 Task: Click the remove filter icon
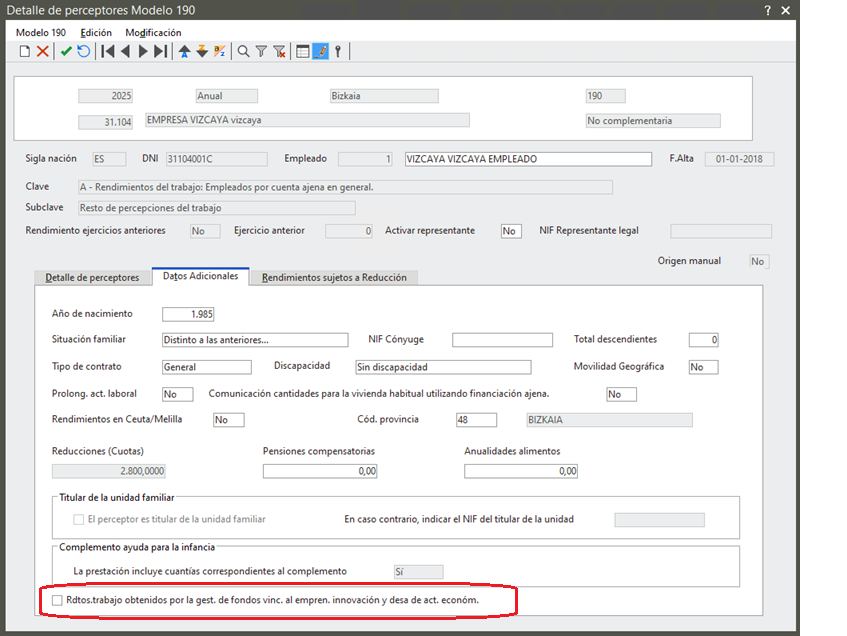click(279, 52)
